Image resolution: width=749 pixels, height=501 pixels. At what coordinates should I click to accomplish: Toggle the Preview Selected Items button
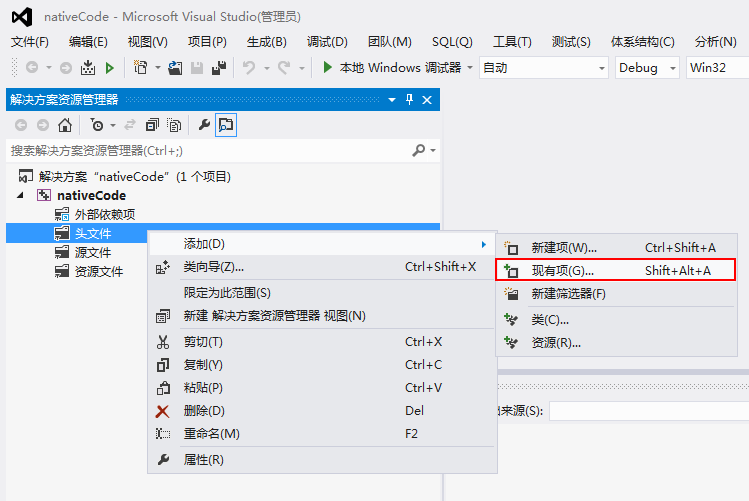(225, 125)
